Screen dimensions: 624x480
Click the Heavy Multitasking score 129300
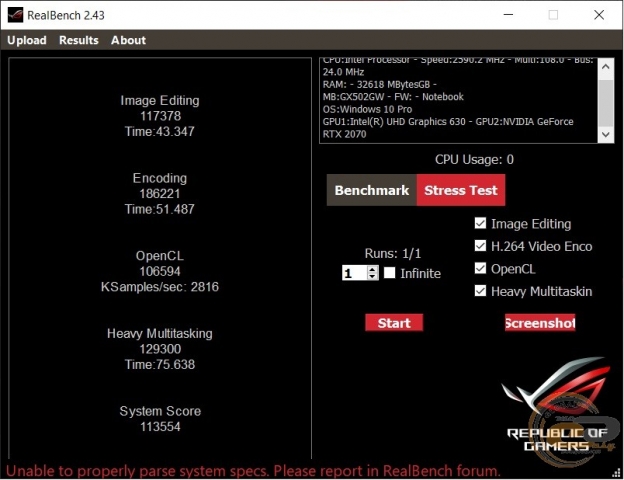pyautogui.click(x=160, y=349)
